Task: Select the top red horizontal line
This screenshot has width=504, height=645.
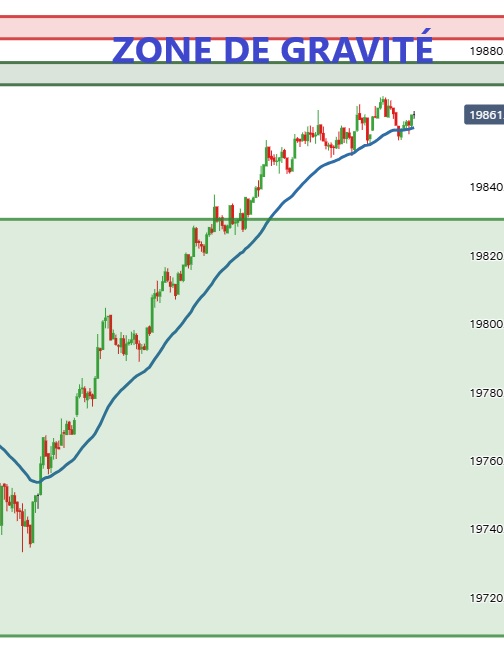Action: tap(252, 17)
